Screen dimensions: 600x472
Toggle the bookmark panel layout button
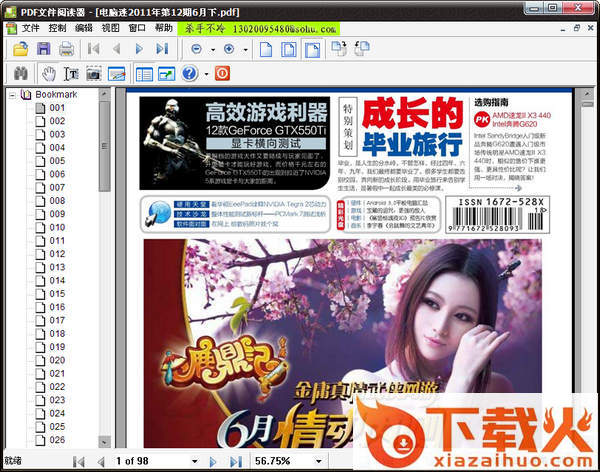[143, 74]
